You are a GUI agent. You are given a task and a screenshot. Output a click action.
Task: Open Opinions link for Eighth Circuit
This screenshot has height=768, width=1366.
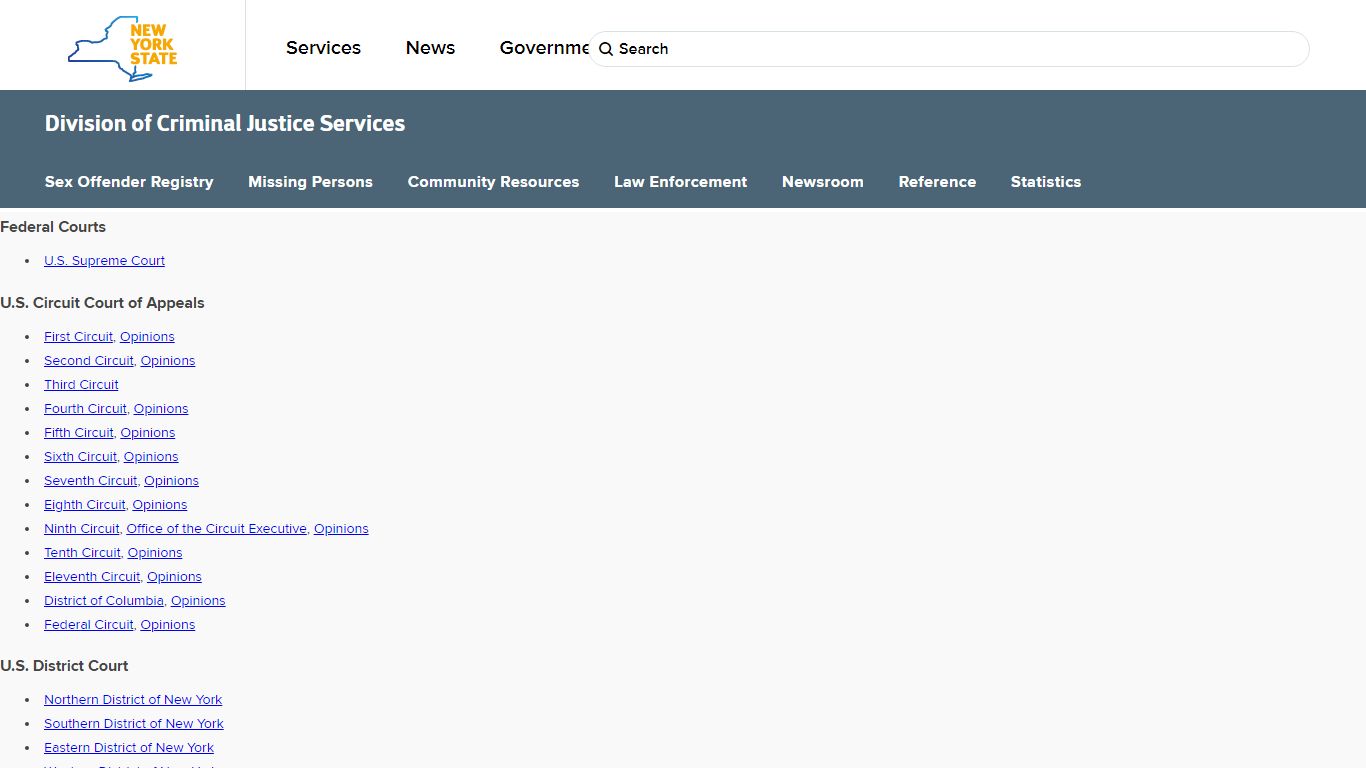click(160, 505)
